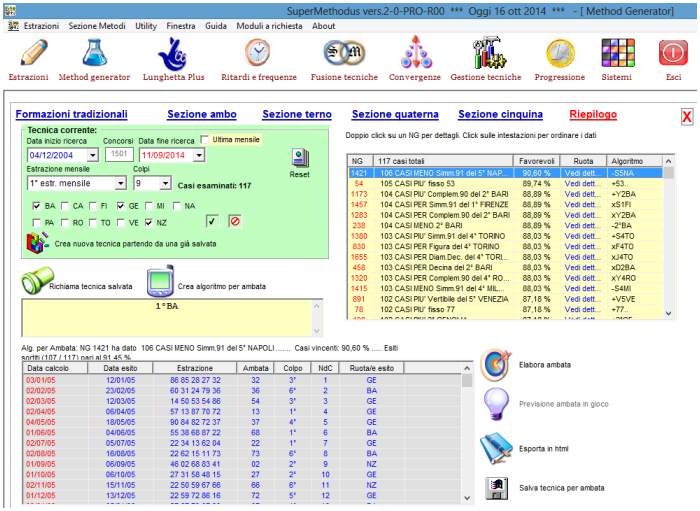Click the Concorsi field showing 1501
Screen dimensions: 700x511
point(119,154)
